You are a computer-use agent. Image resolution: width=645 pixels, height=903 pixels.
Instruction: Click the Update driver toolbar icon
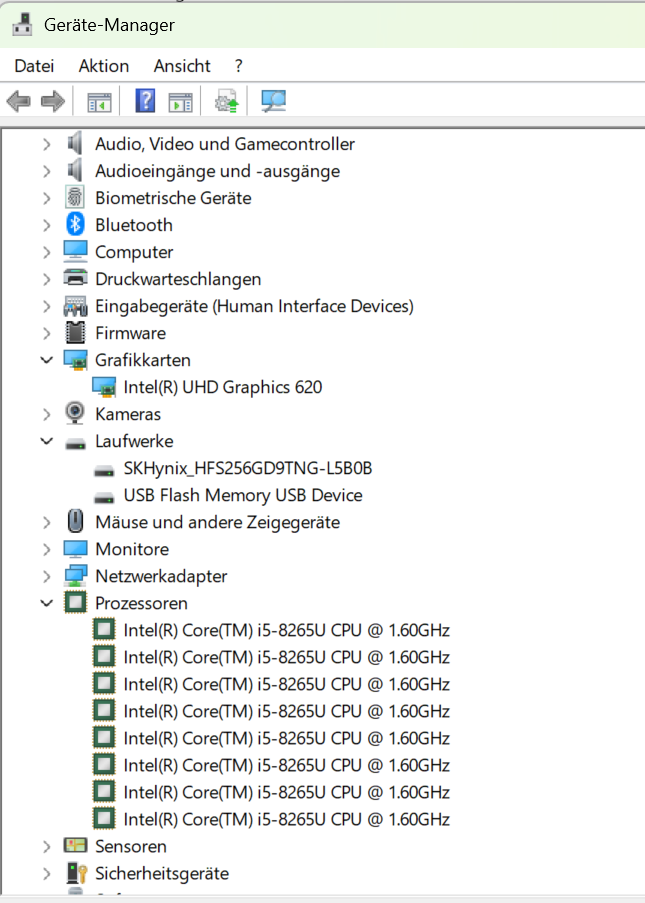226,101
